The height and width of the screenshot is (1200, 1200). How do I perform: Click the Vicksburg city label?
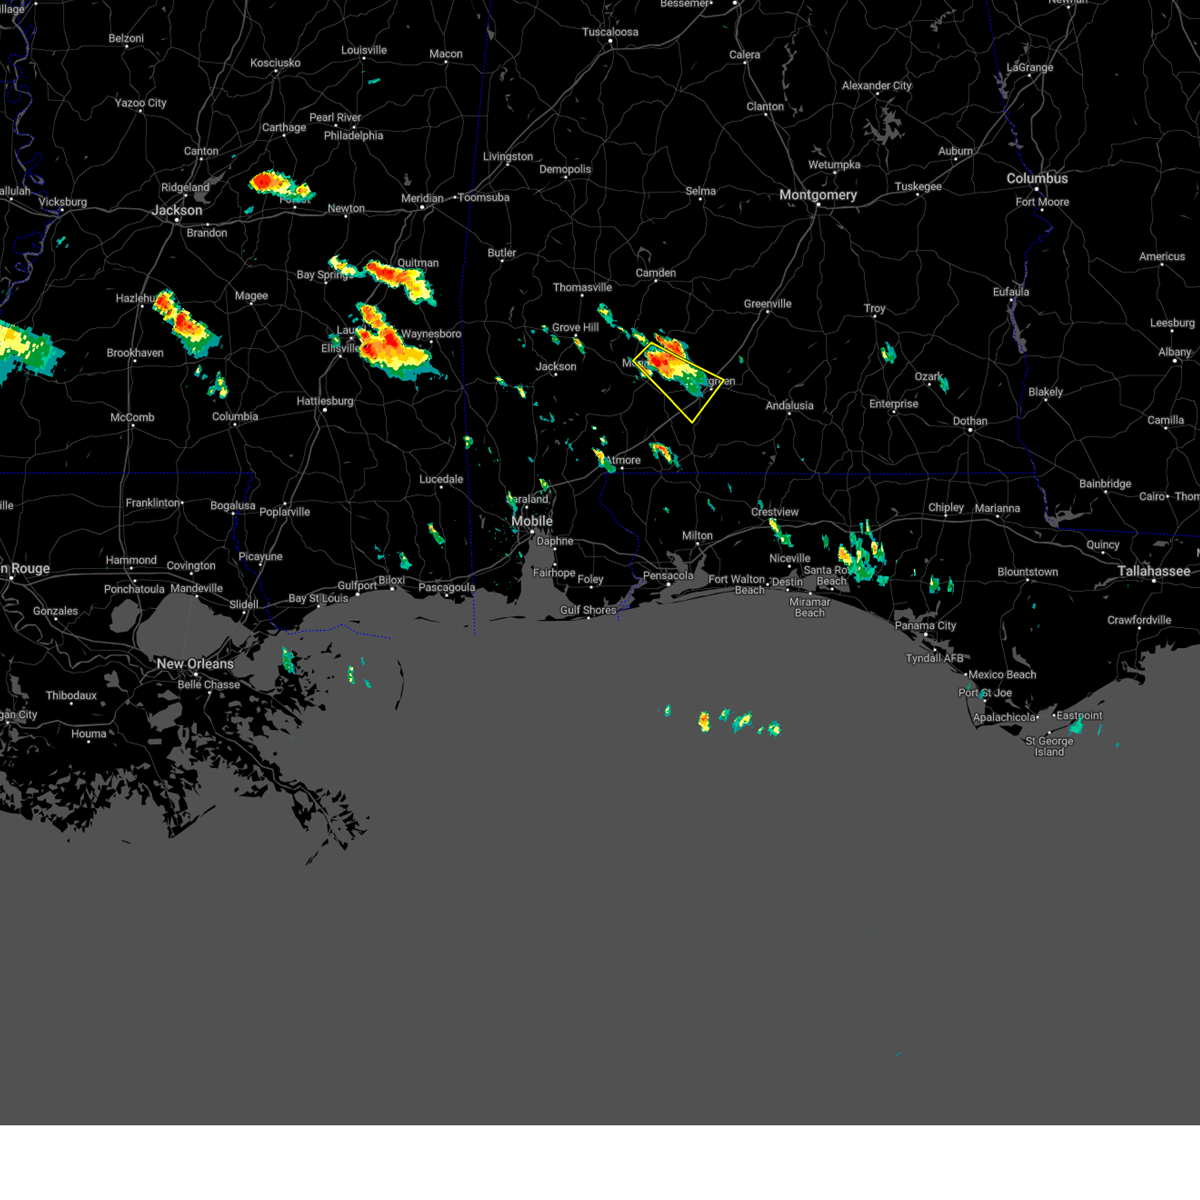62,202
